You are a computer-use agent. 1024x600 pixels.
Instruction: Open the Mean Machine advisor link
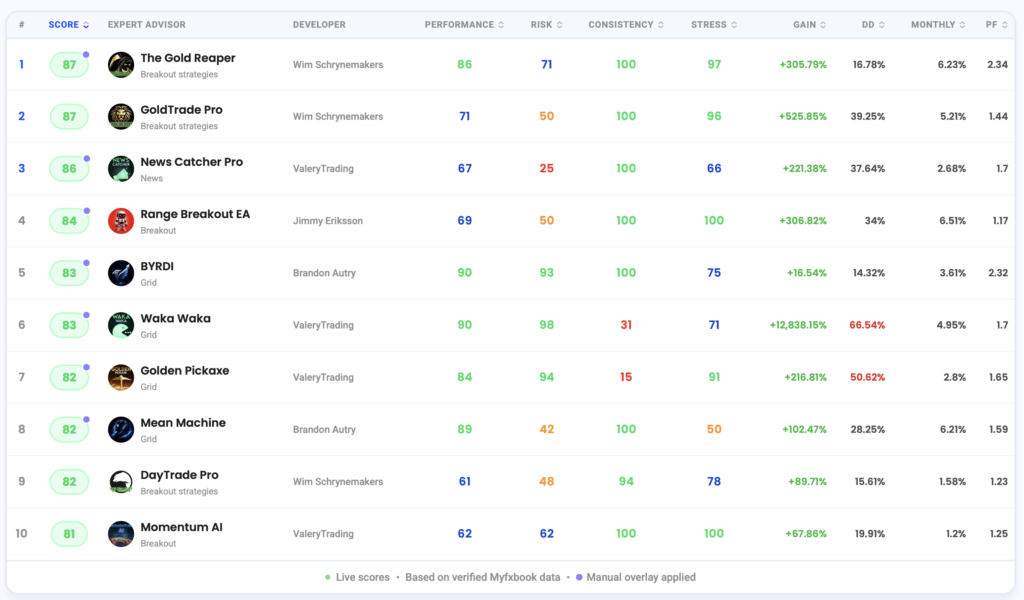183,423
